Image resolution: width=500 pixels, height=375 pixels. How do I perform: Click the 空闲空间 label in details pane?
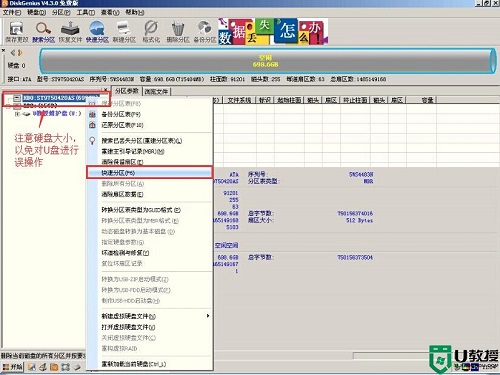tap(226, 245)
